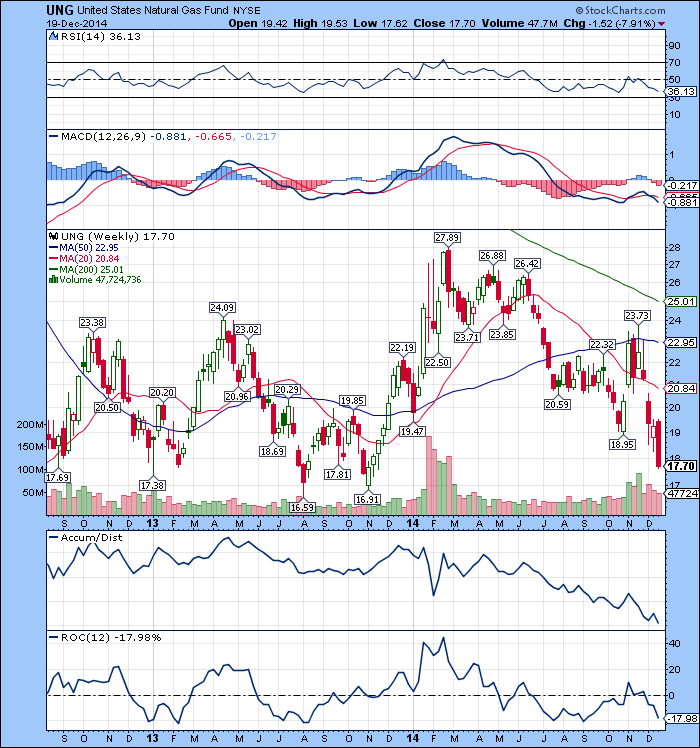This screenshot has width=700, height=748.
Task: Click the MA(20) 20.84 legend text
Action: 89,259
